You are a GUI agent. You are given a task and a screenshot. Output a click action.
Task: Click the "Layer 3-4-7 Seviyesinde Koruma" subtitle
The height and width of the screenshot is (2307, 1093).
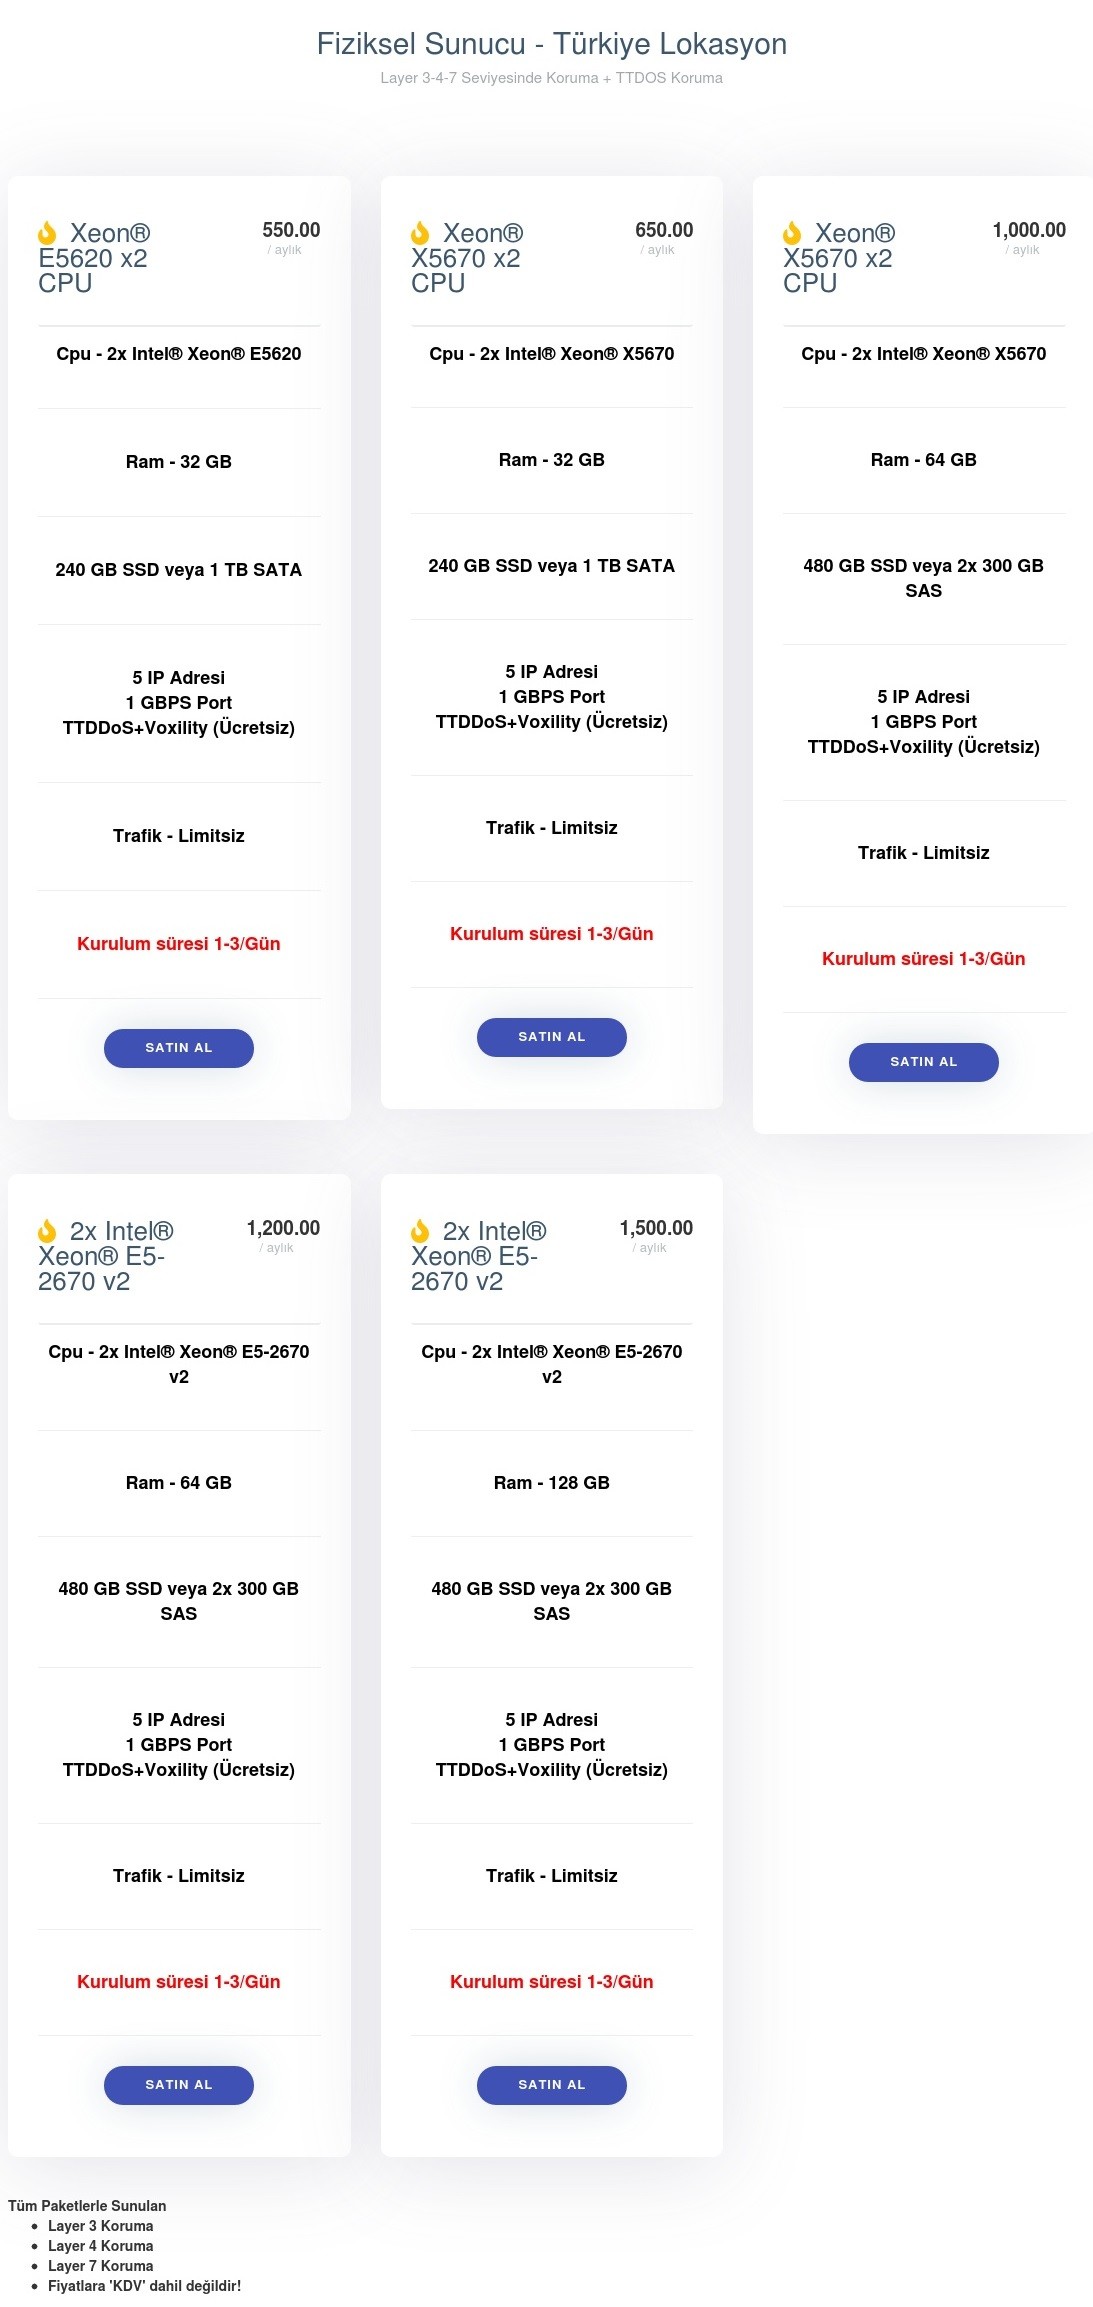[551, 78]
